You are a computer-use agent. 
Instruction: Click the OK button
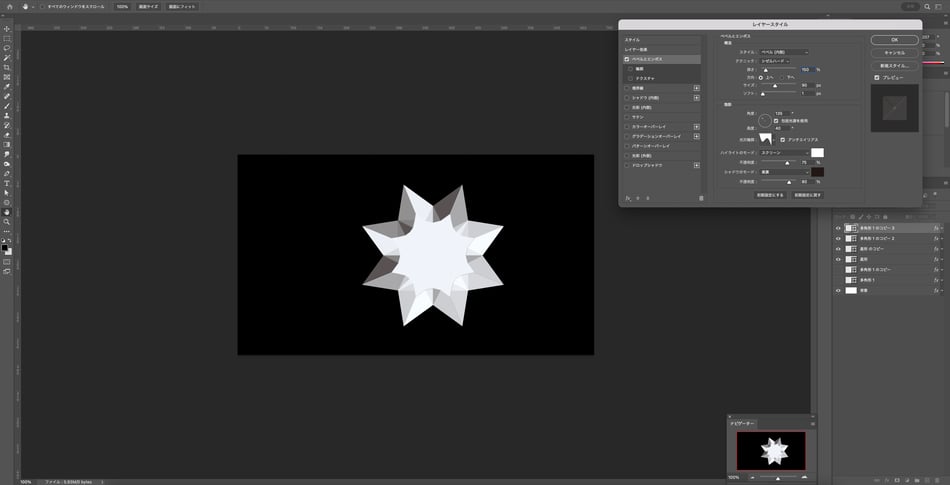893,39
